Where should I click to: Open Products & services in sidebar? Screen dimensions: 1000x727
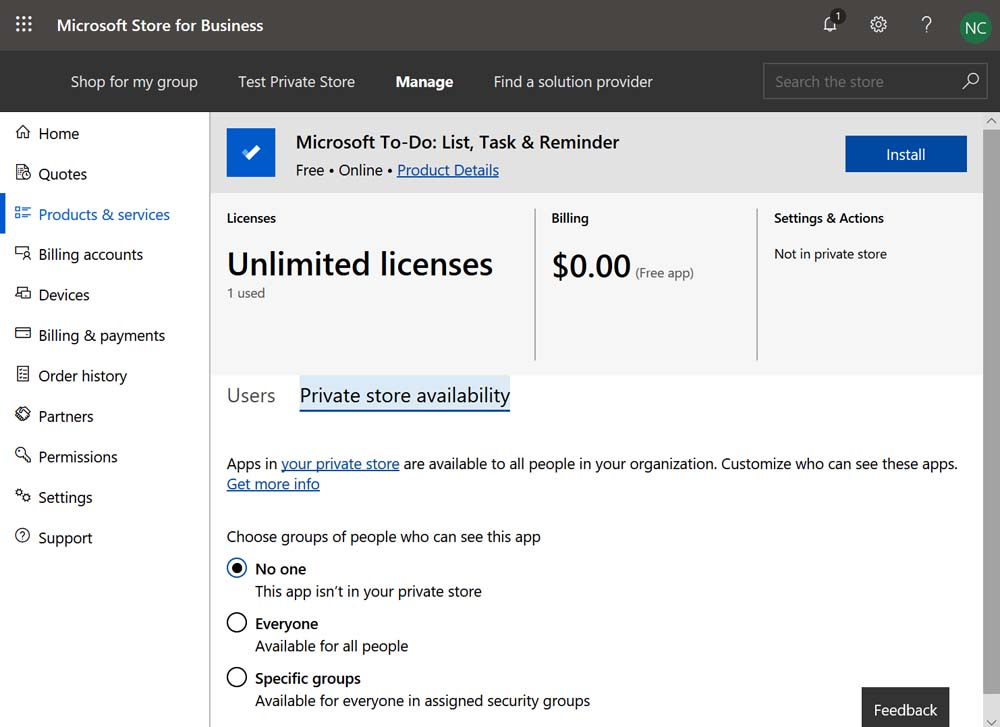point(105,214)
